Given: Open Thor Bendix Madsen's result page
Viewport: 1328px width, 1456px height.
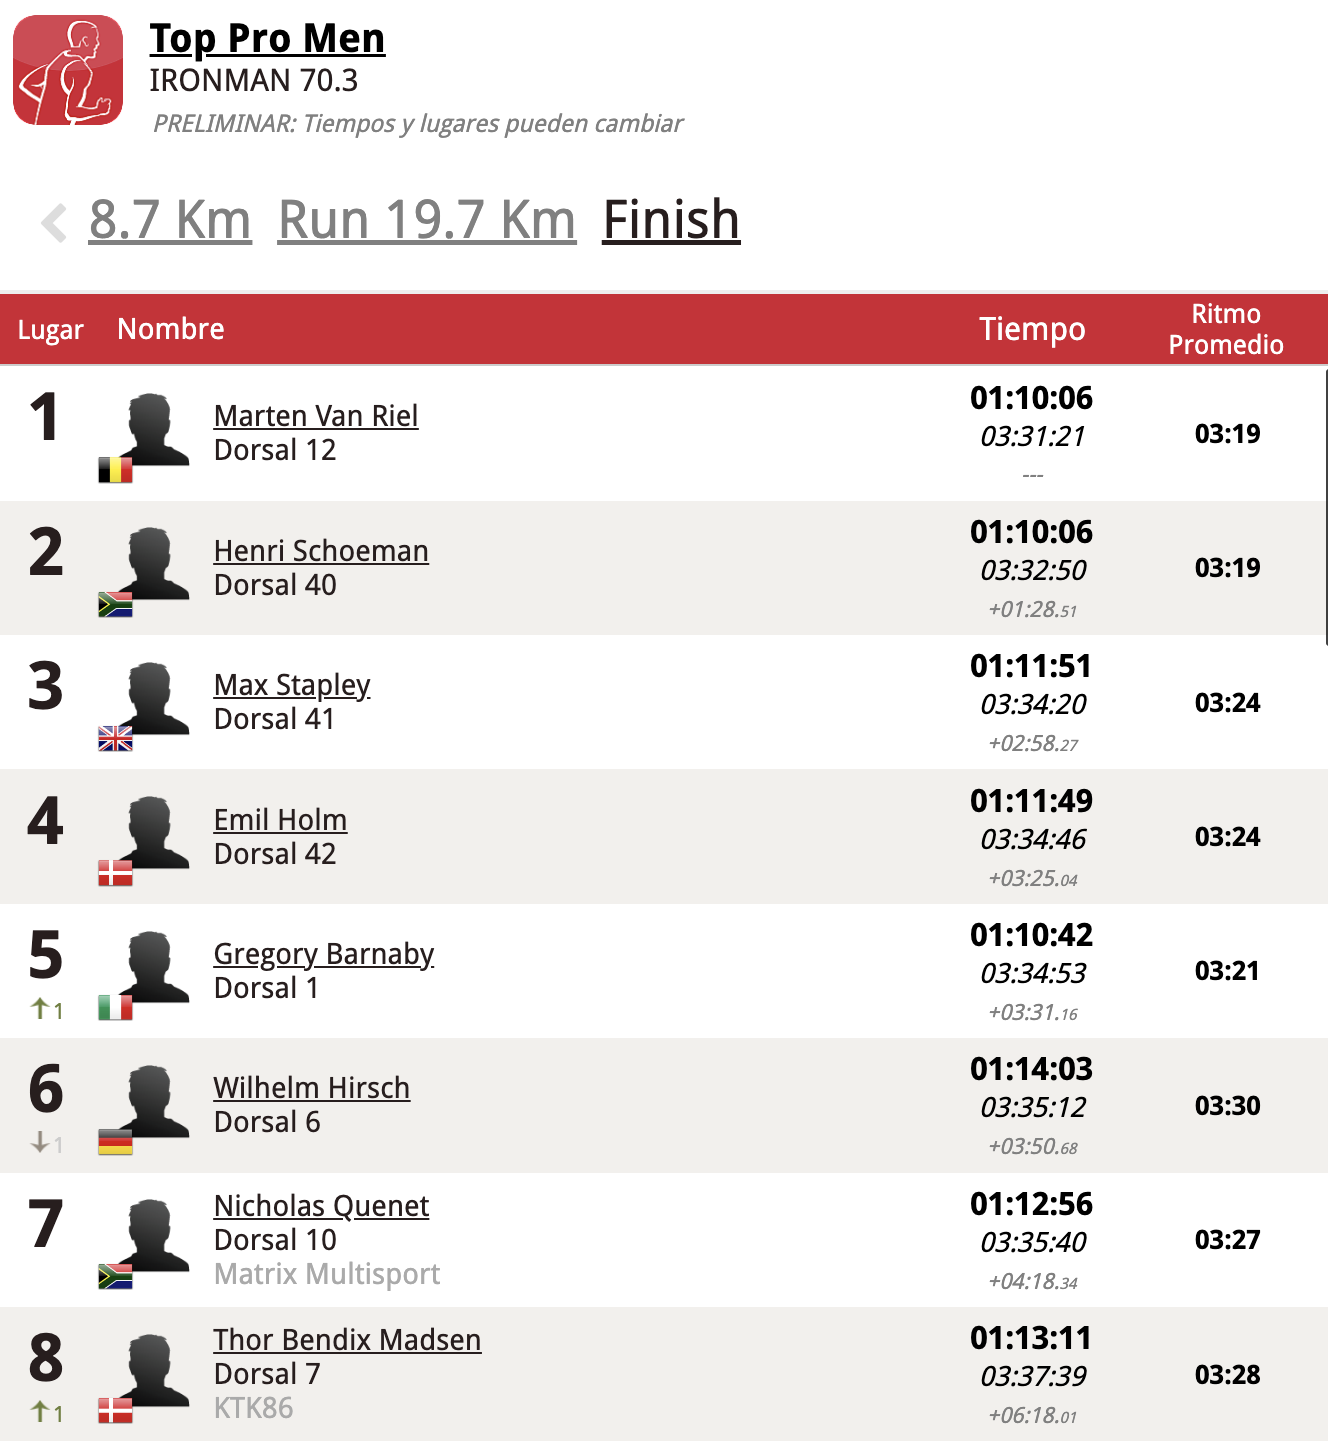Looking at the screenshot, I should pyautogui.click(x=347, y=1340).
